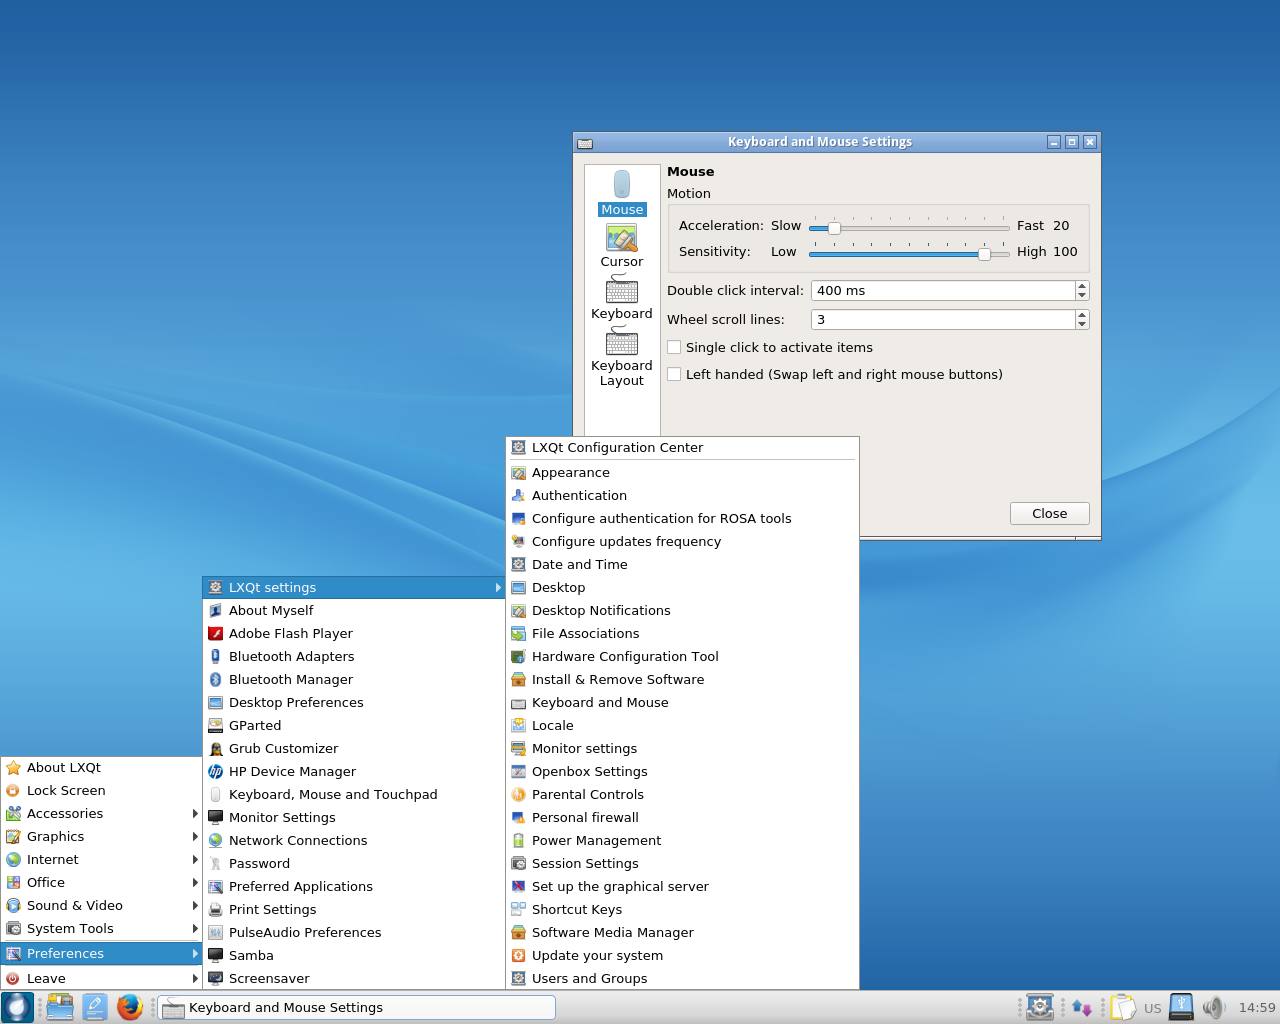Click the Wheel scroll lines field
The height and width of the screenshot is (1024, 1280).
943,319
